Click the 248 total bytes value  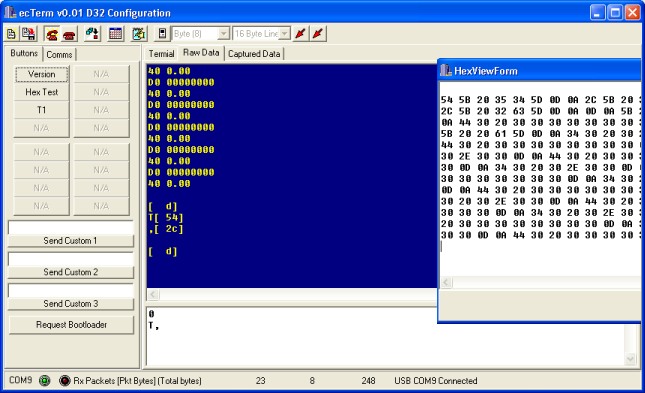(x=368, y=381)
